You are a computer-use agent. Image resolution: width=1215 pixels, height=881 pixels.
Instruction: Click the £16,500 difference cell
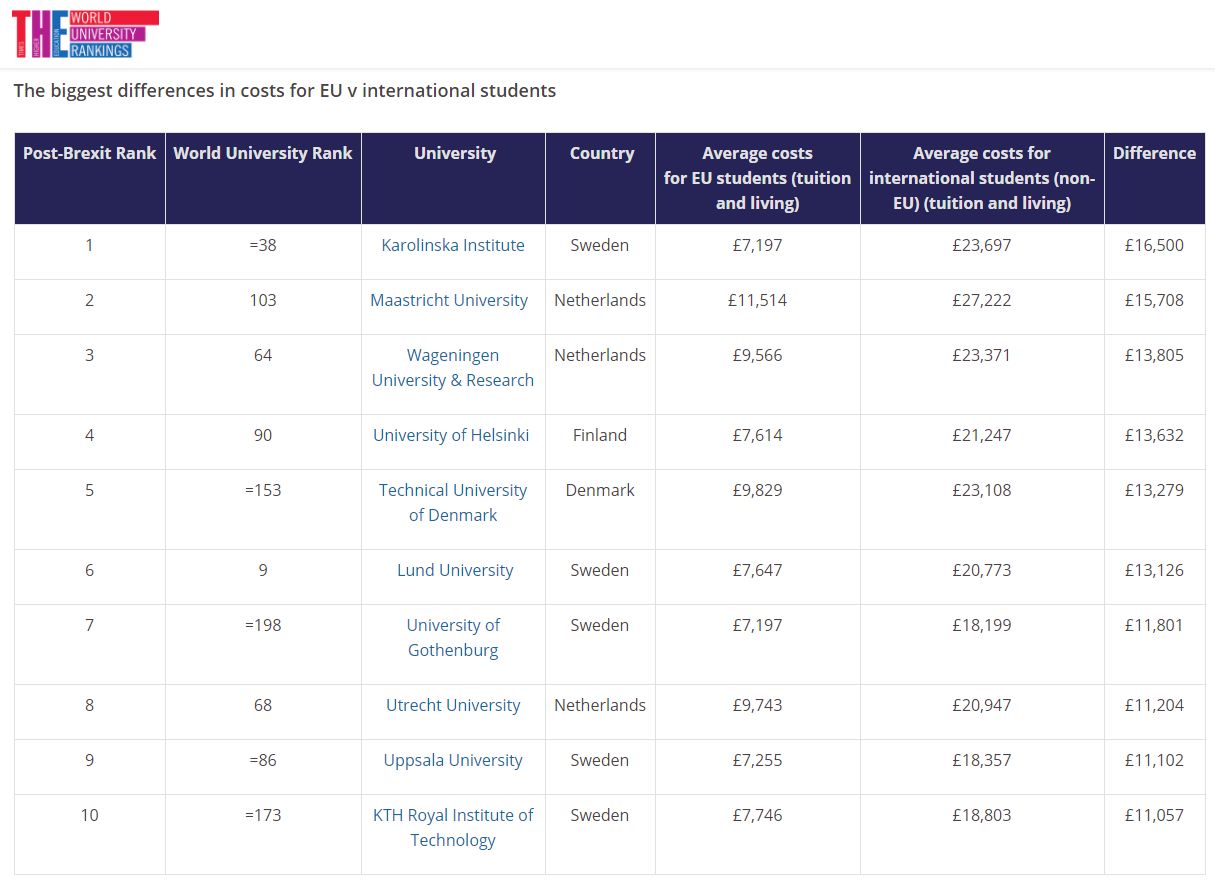click(1154, 245)
